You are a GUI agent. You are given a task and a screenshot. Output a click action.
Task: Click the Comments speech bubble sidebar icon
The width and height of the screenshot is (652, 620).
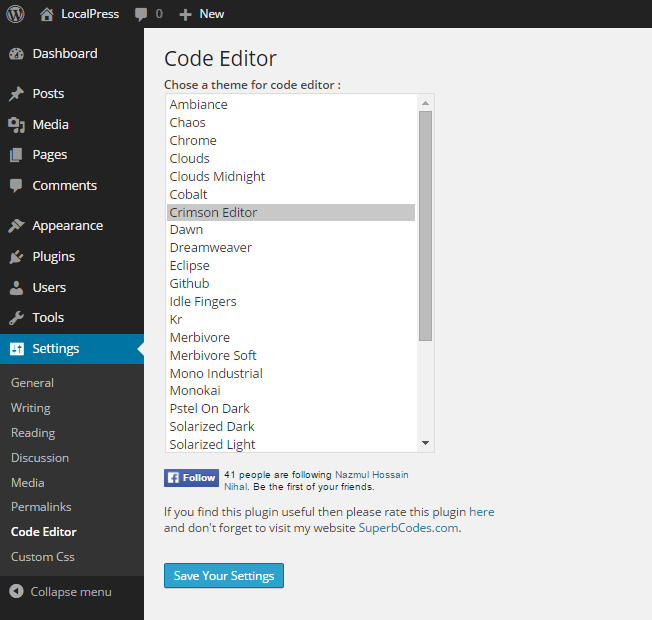click(16, 185)
